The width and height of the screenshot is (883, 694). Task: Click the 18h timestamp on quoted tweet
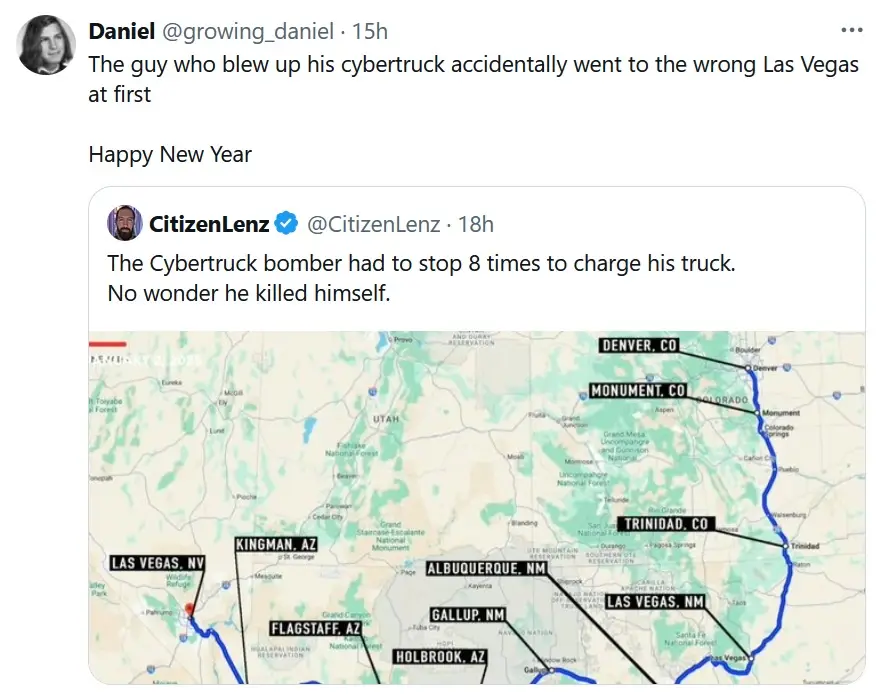476,224
